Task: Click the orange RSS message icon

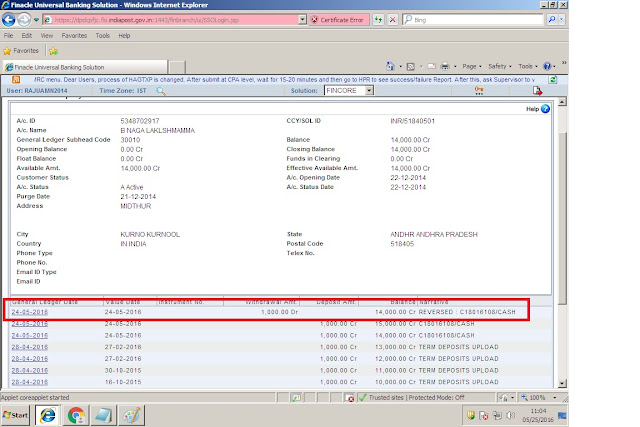Action: (x=16, y=80)
